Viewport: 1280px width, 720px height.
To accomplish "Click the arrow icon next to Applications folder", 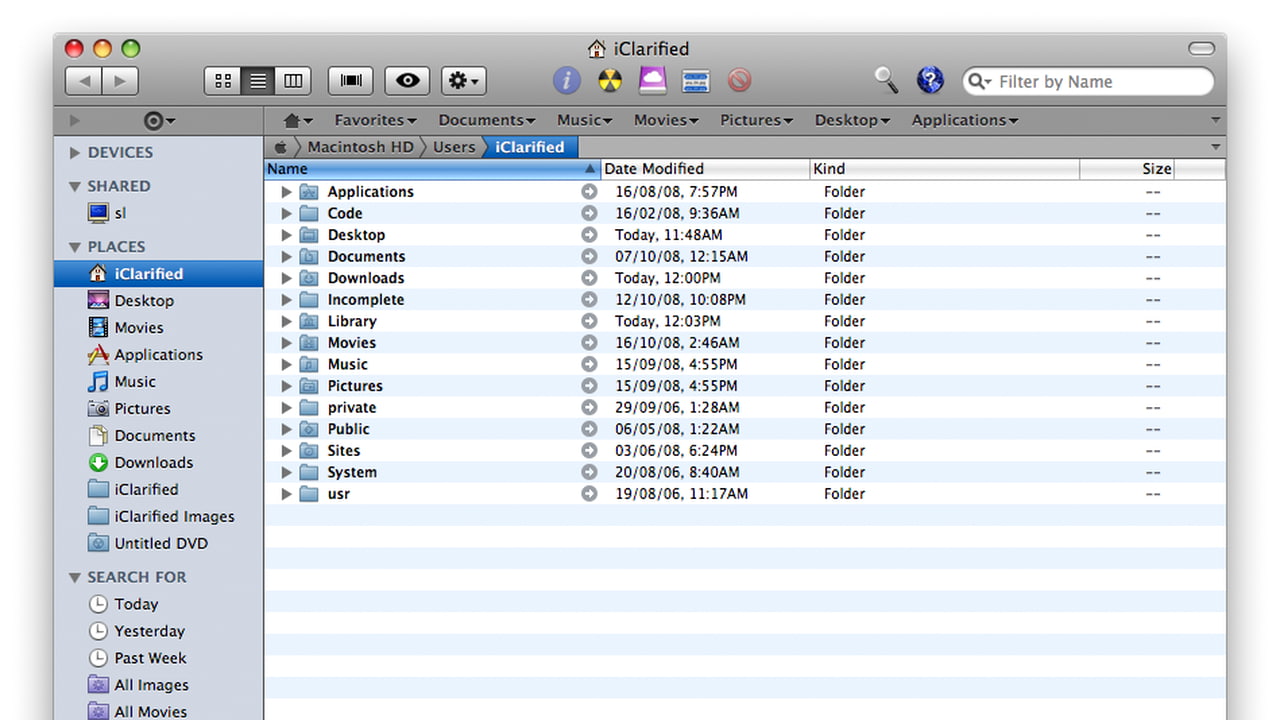I will pos(589,192).
